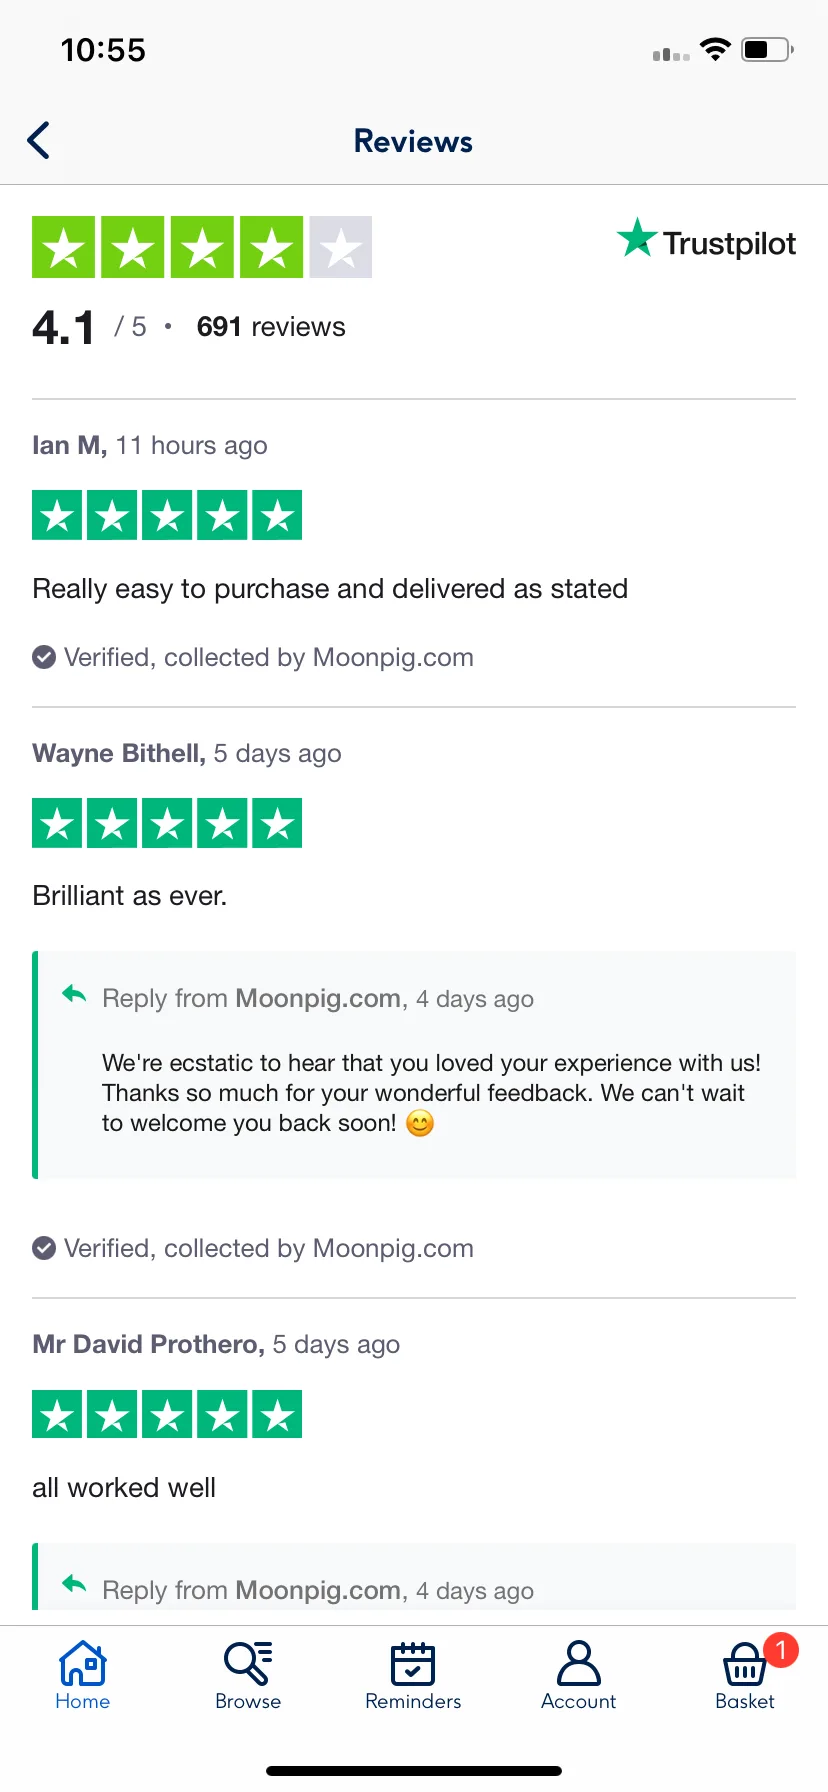Tap the back arrow icon
Screen dimensions: 828x1792
coord(39,141)
